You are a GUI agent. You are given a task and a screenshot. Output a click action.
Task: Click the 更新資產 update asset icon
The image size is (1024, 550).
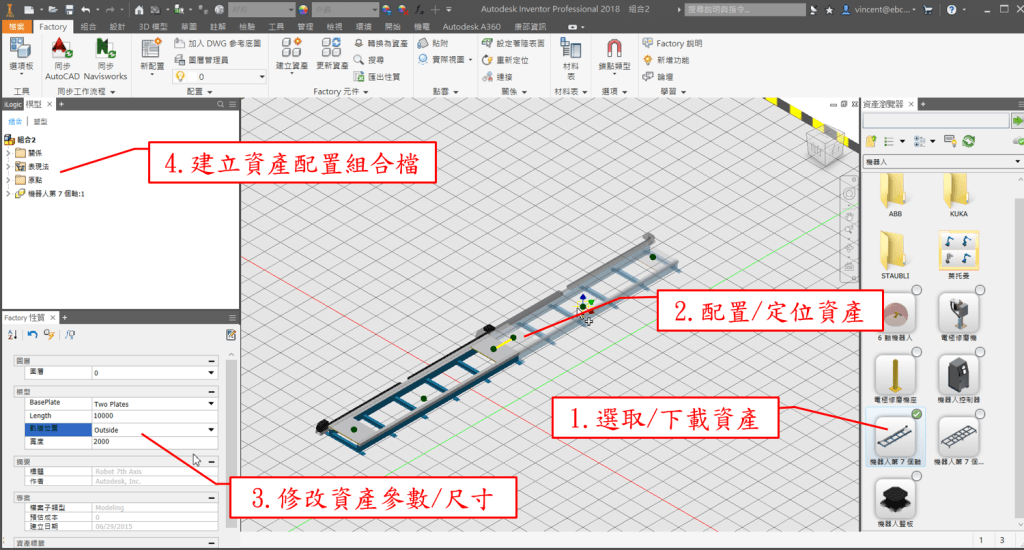pos(331,50)
